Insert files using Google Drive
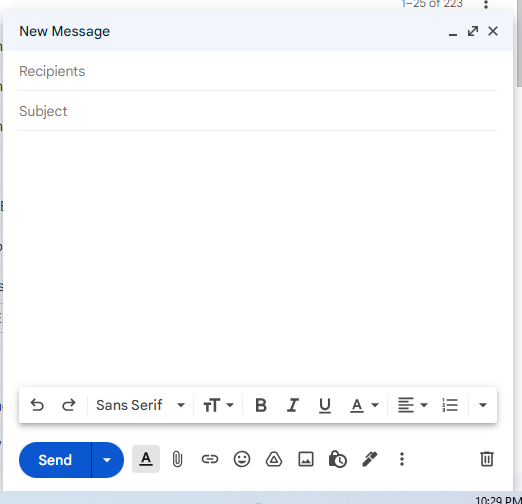This screenshot has width=522, height=504. tap(274, 459)
